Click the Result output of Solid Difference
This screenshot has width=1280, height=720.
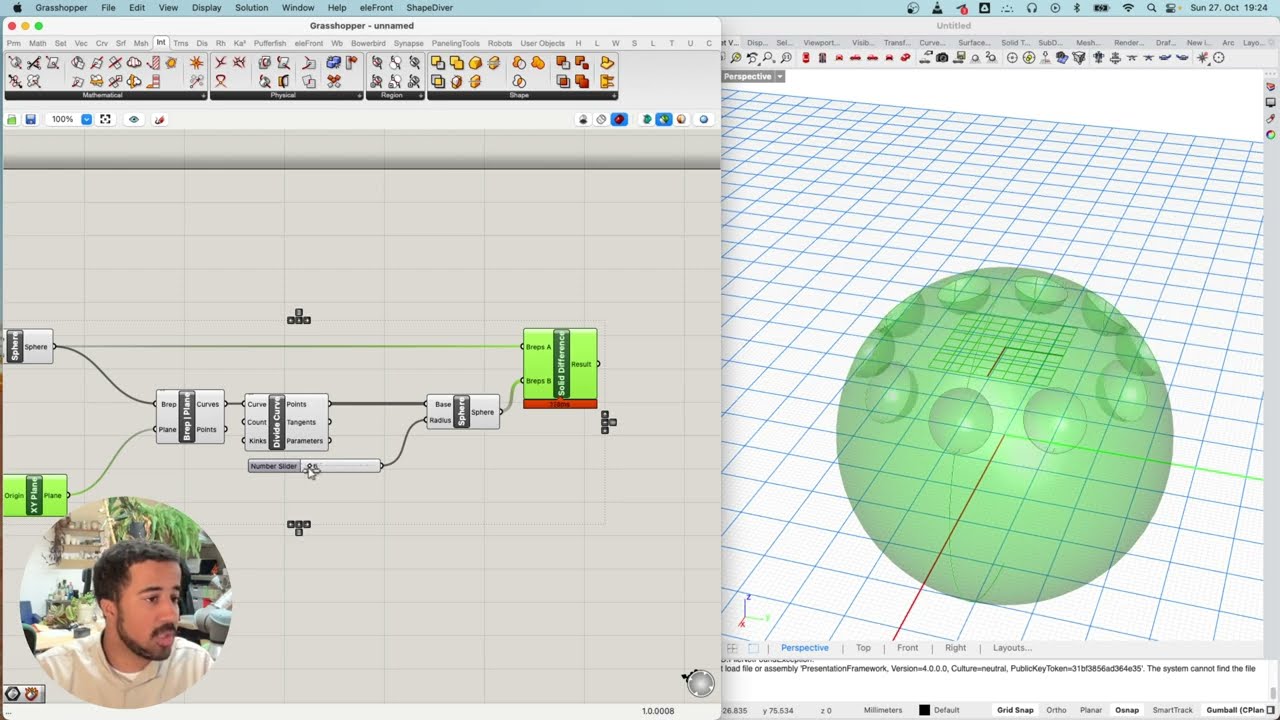coord(581,364)
